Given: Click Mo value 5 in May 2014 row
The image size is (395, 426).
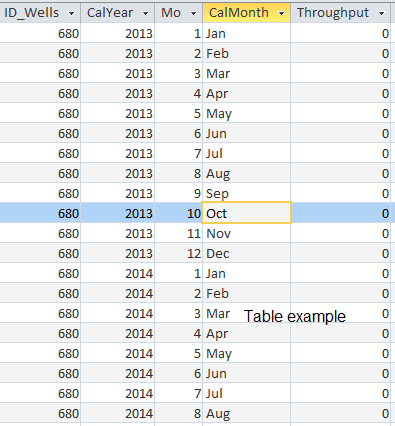Looking at the screenshot, I should [x=179, y=353].
